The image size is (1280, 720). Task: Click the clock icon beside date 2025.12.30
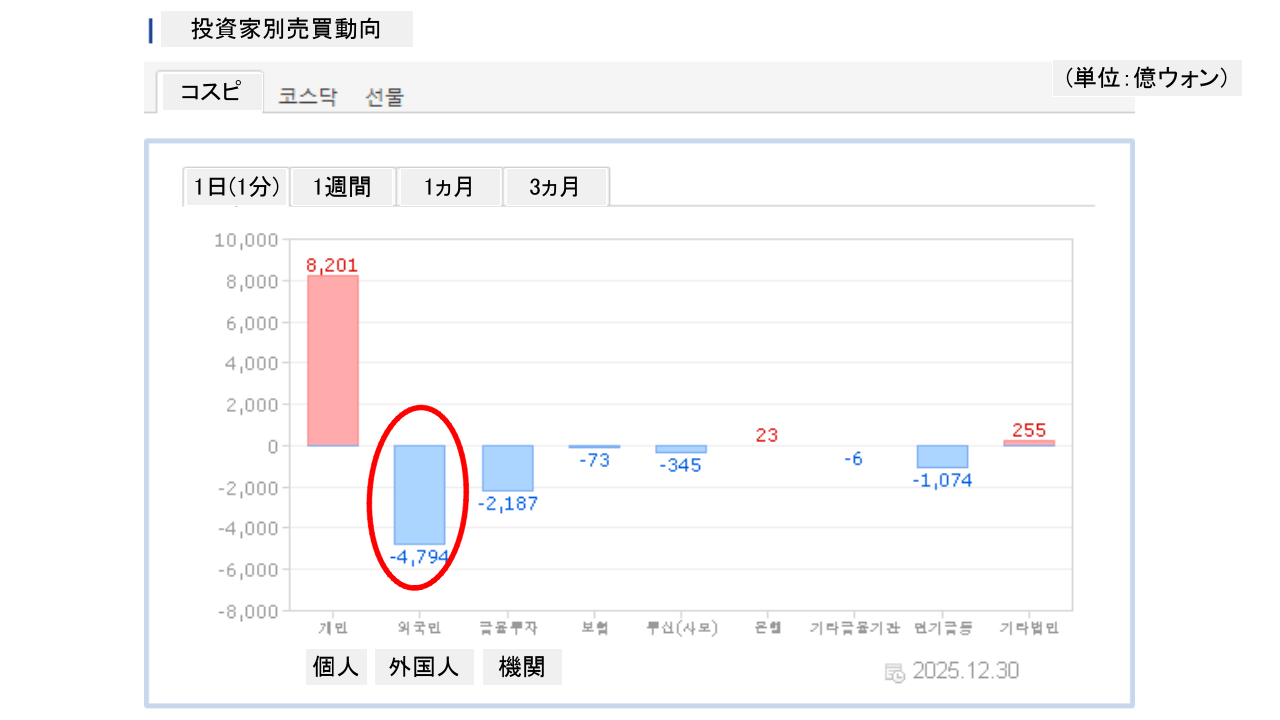click(x=895, y=672)
